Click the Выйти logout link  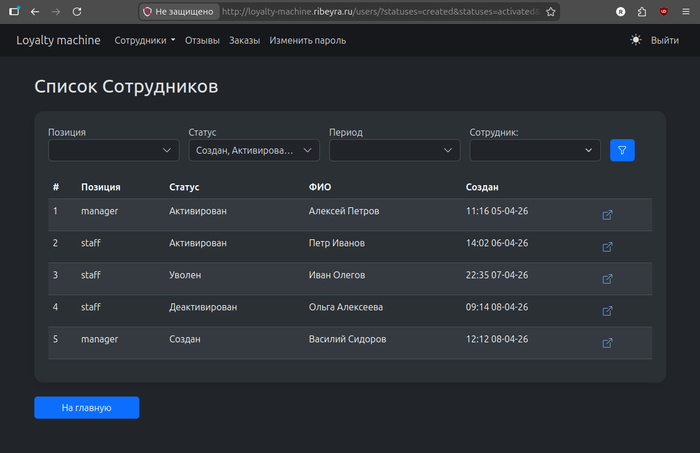[x=665, y=40]
